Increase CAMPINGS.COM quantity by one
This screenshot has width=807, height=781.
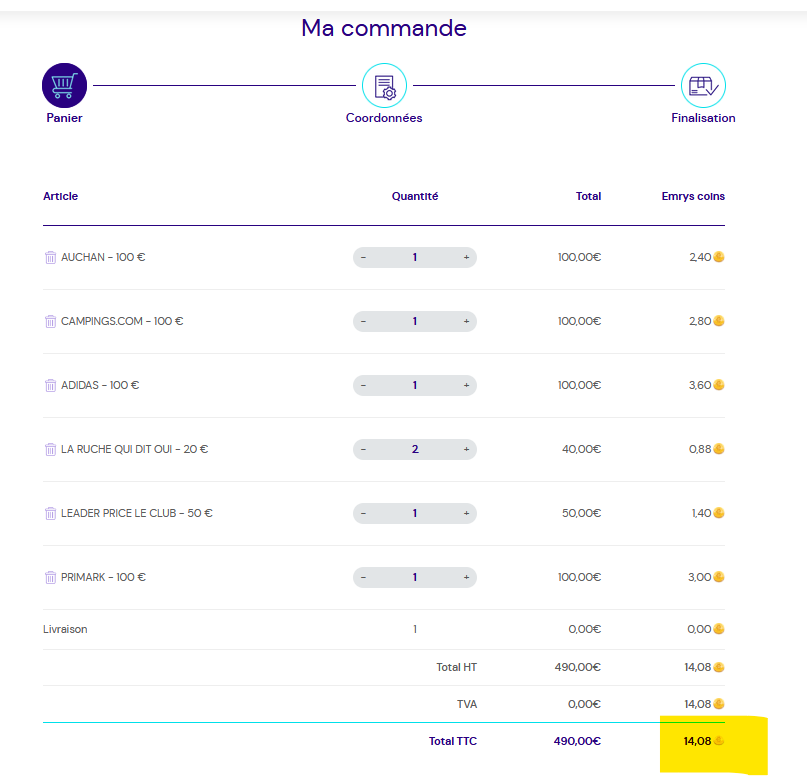466,321
